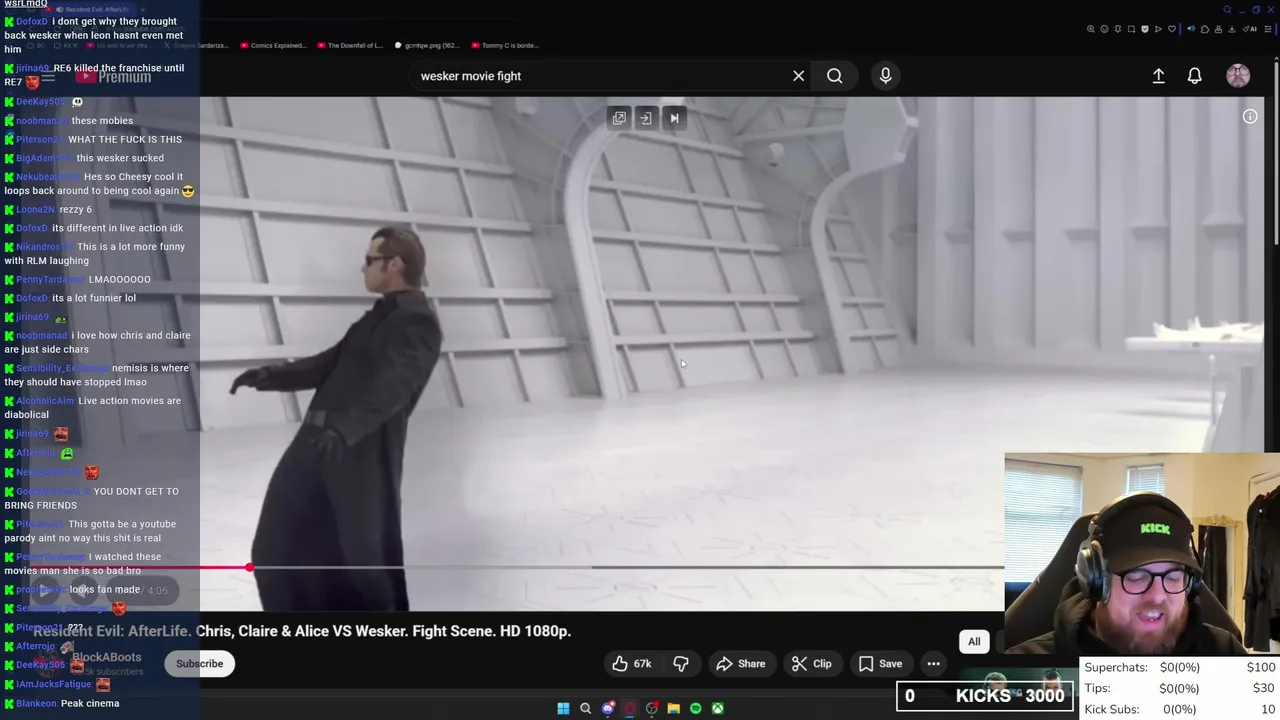Viewport: 1280px width, 720px height.
Task: Click the red progress bar scrubber handle
Action: coord(249,567)
